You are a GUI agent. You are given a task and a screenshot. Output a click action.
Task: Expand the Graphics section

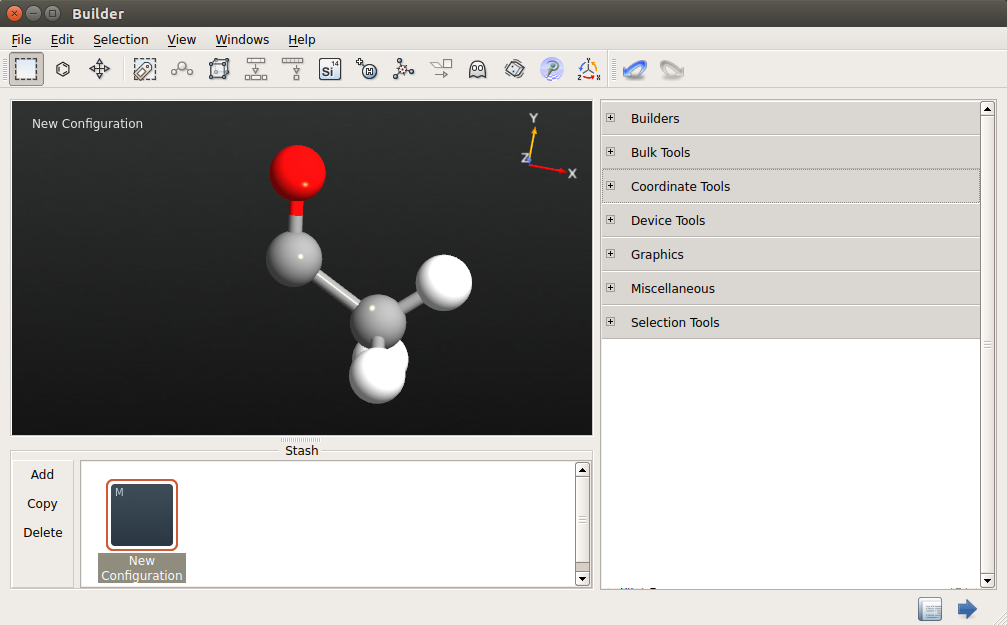click(611, 254)
